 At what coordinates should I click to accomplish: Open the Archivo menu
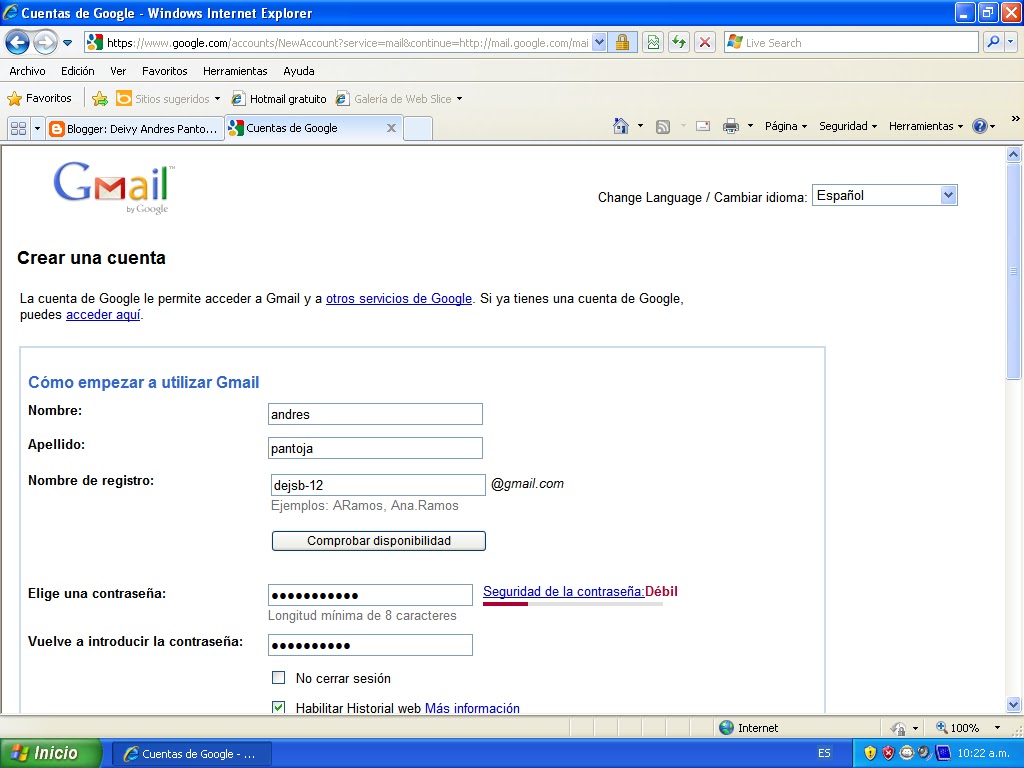point(27,71)
